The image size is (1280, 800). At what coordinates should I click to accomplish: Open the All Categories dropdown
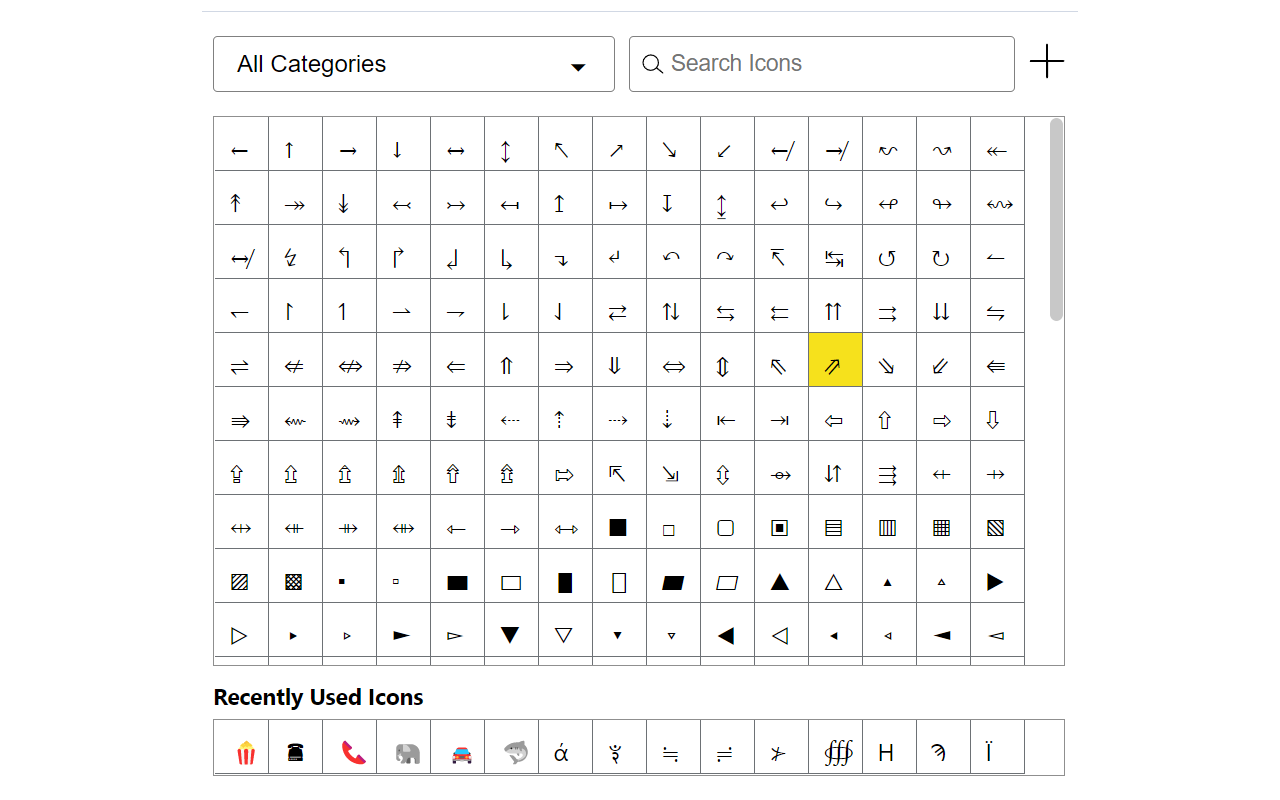click(x=413, y=64)
